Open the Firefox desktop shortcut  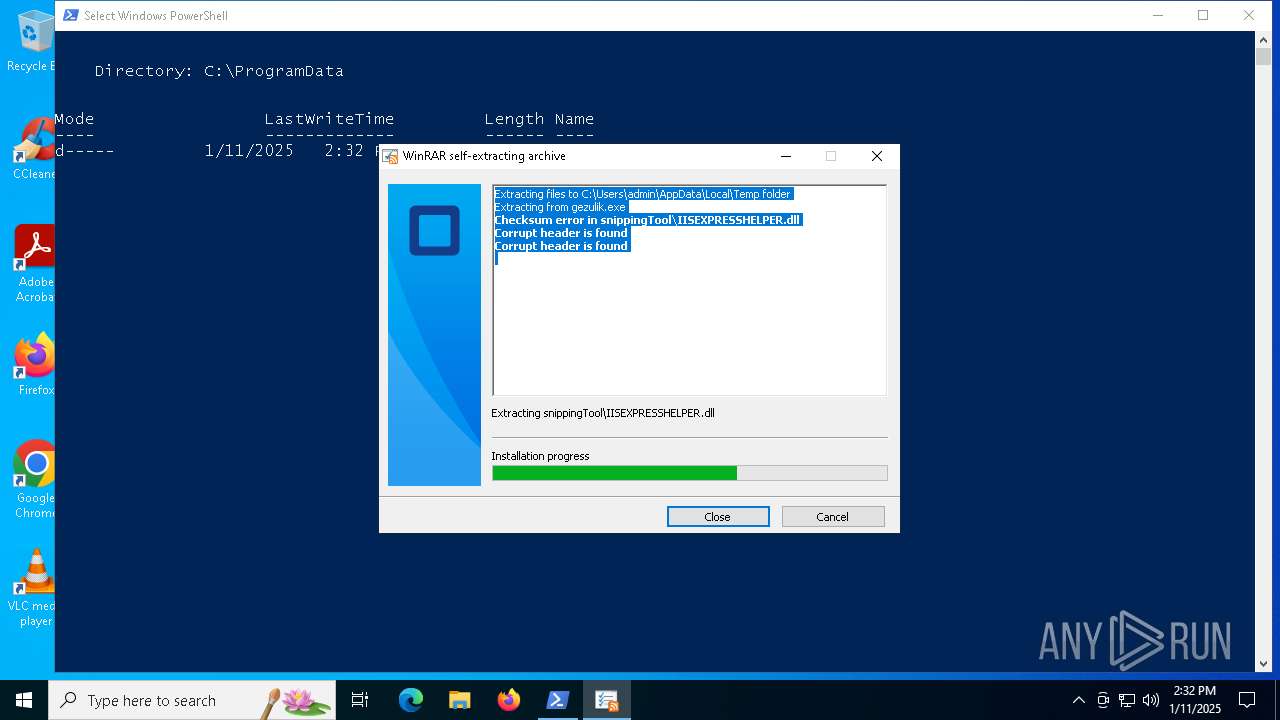coord(34,365)
